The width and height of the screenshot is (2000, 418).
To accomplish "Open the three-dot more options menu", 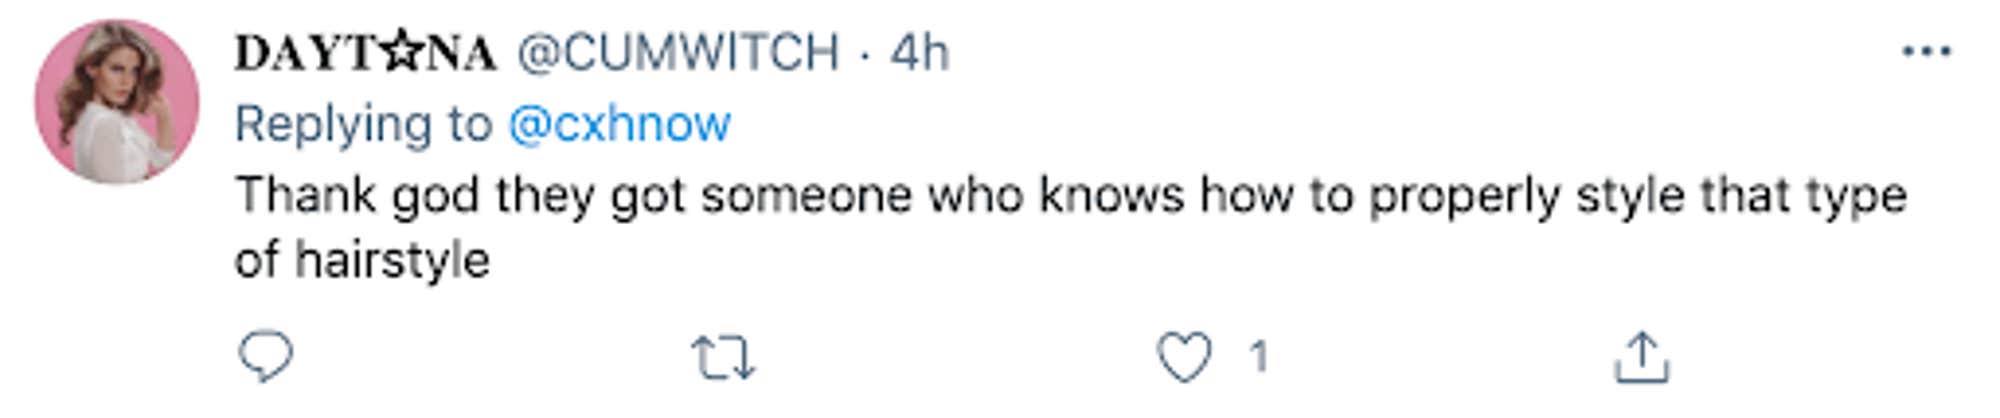I will point(1926,52).
